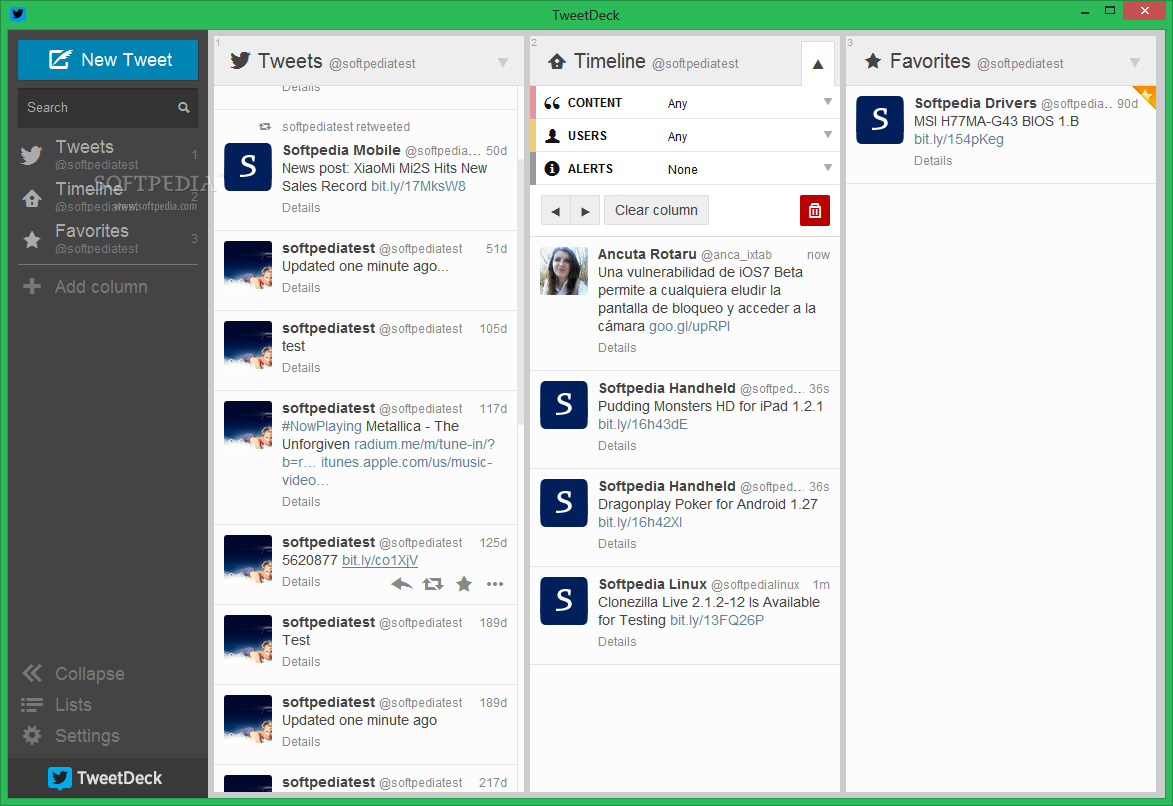This screenshot has height=806, width=1173.
Task: Click the Collapse double-chevron icon
Action: 32,673
